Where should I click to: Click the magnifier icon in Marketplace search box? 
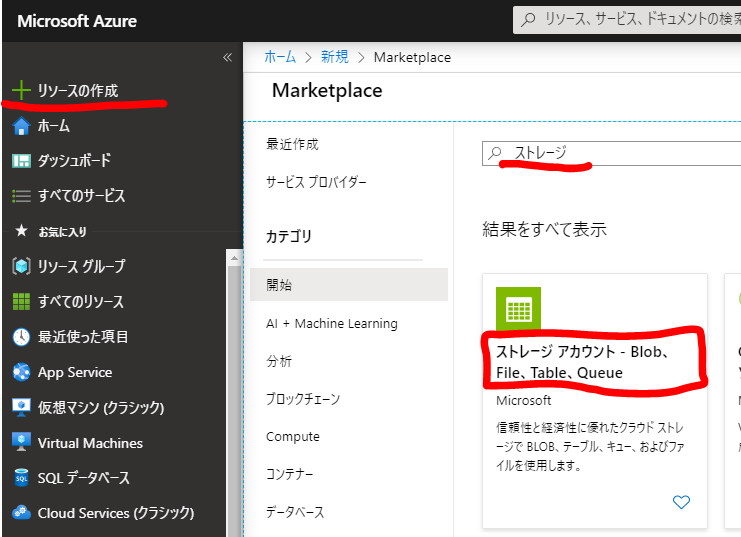pos(494,153)
